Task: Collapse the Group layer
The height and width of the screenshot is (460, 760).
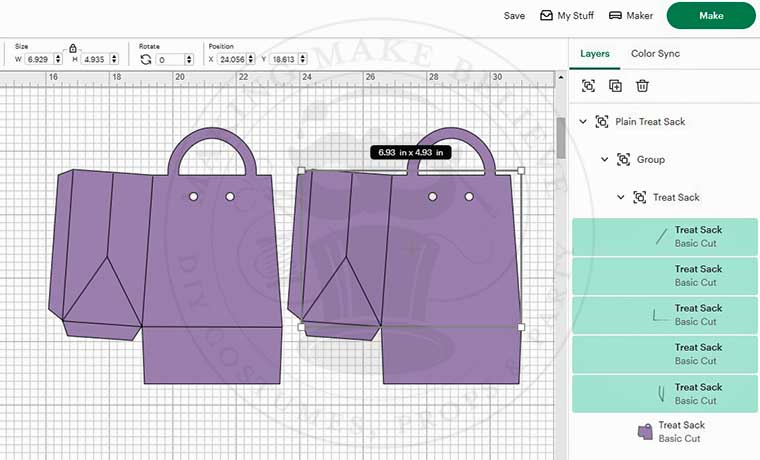Action: click(604, 160)
